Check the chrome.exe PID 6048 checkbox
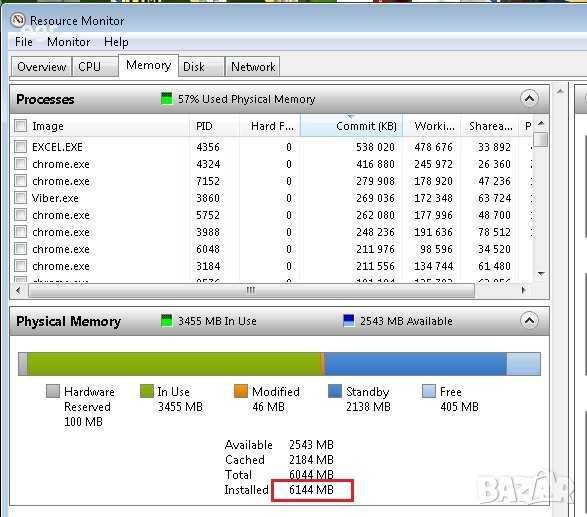The width and height of the screenshot is (587, 517). click(21, 249)
